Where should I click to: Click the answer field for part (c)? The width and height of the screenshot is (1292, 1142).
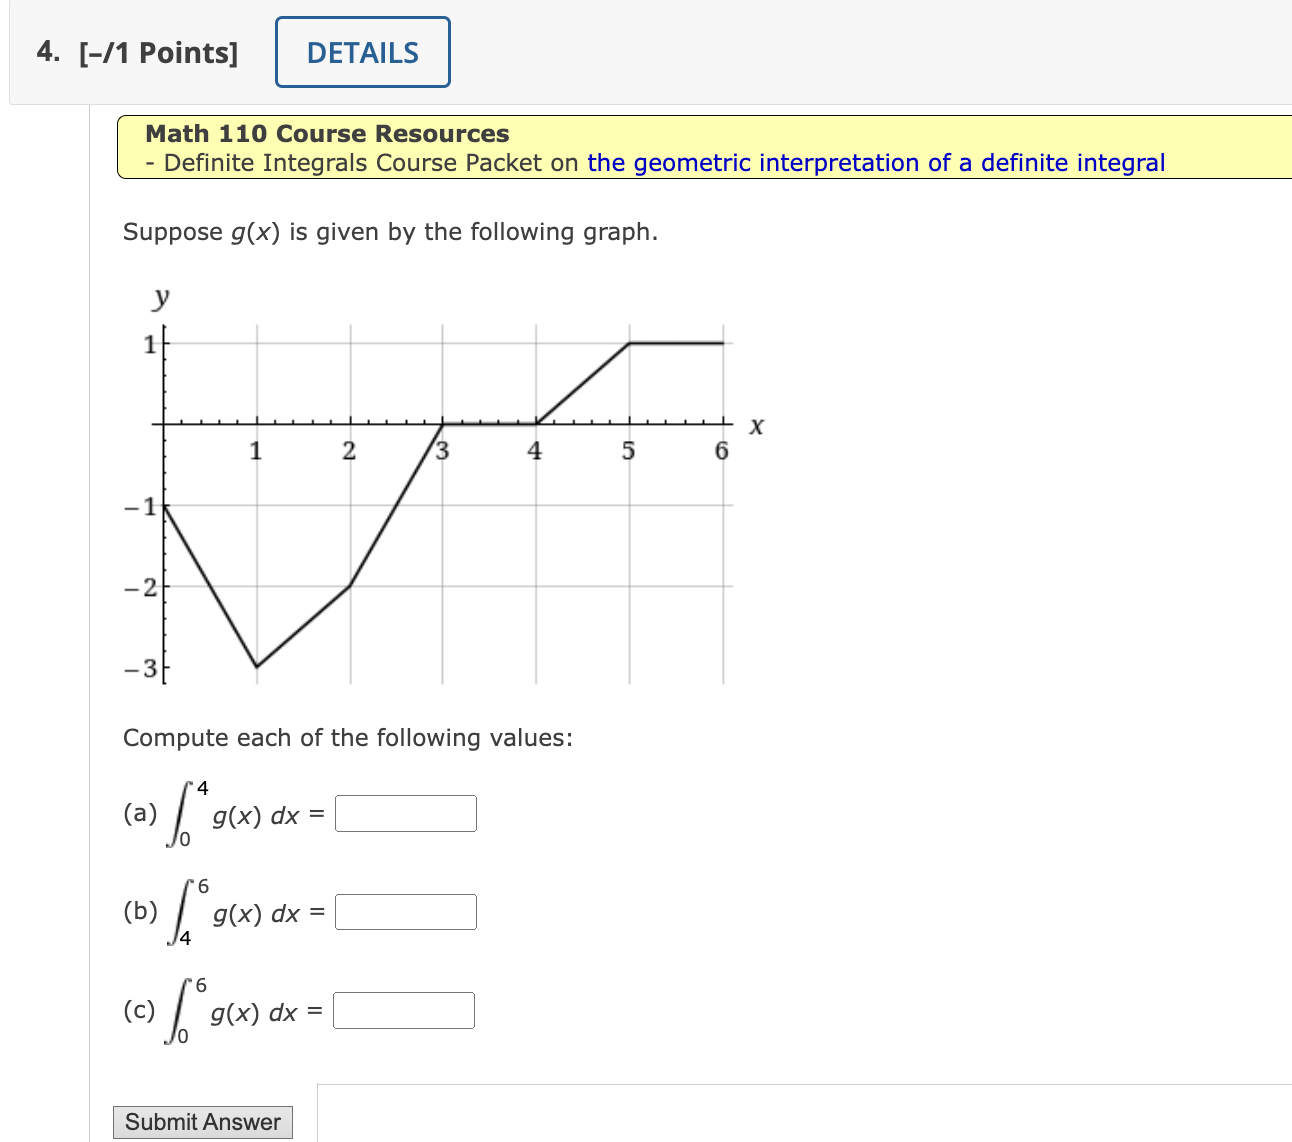coord(402,1010)
